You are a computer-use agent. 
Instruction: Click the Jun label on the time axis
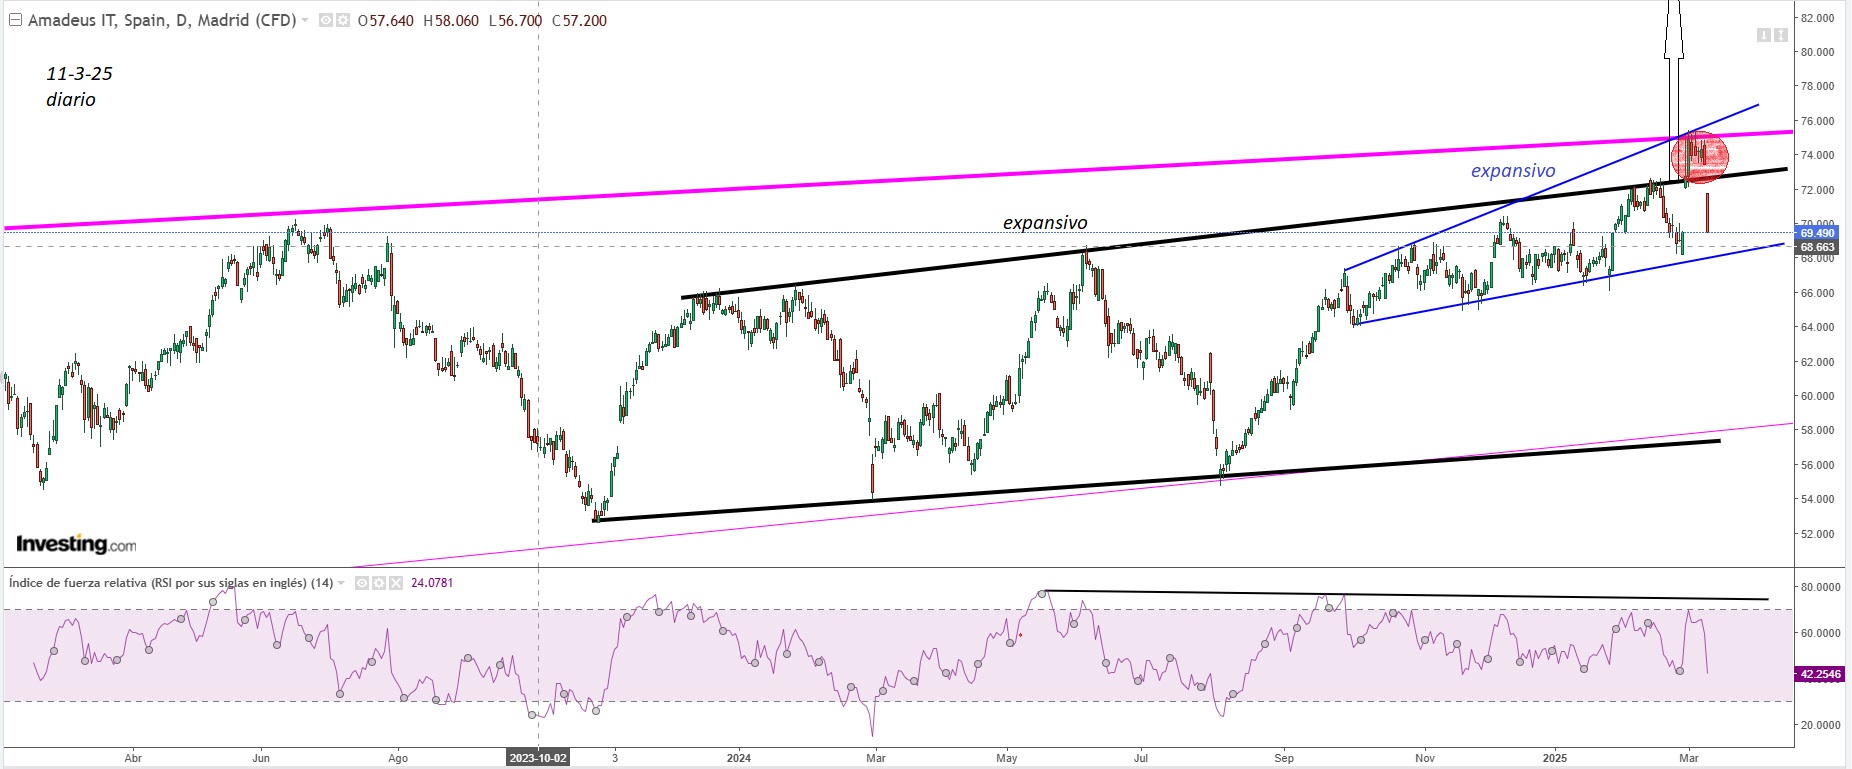261,758
